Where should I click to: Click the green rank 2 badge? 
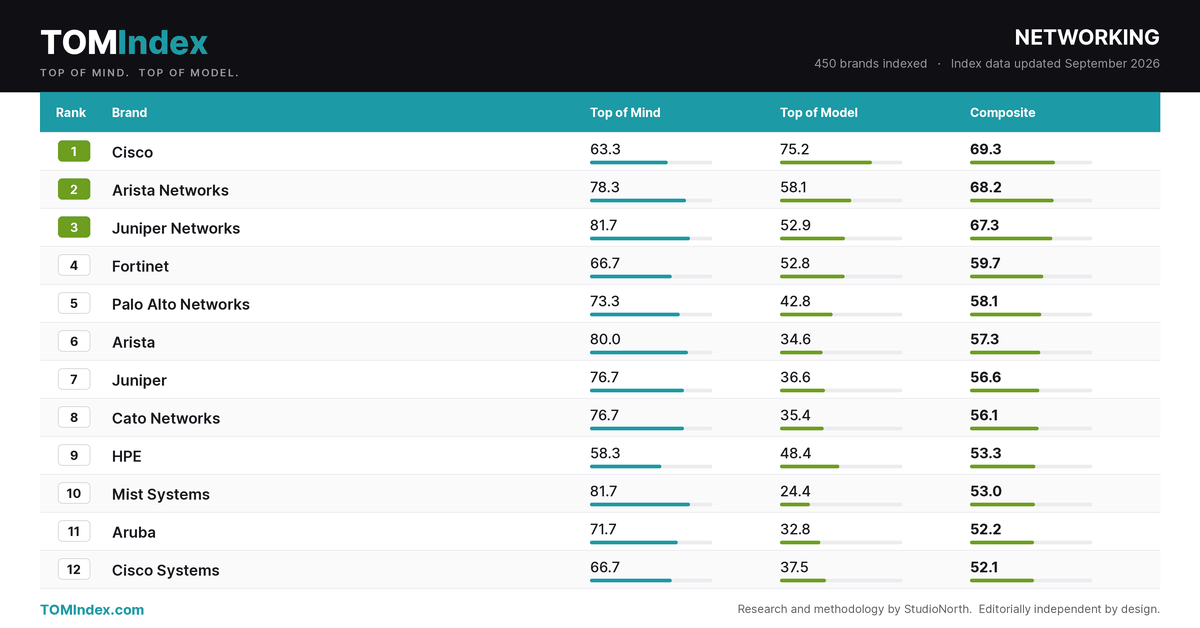(x=74, y=190)
